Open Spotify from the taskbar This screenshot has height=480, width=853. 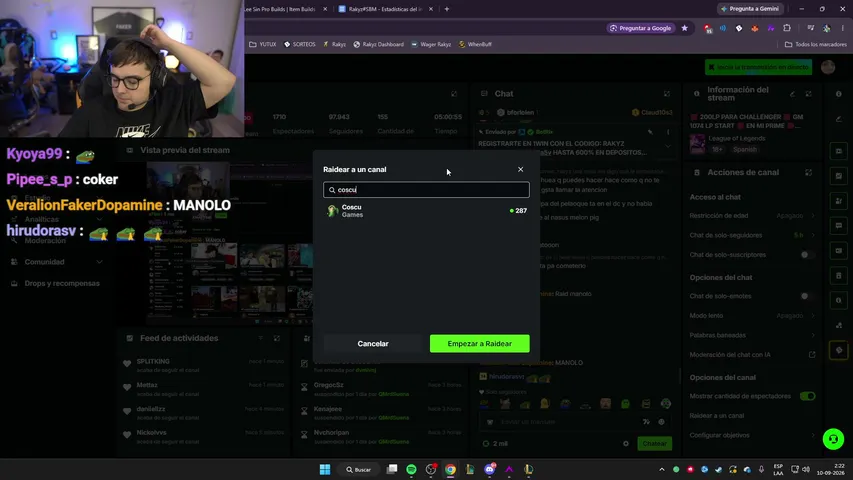pos(411,470)
